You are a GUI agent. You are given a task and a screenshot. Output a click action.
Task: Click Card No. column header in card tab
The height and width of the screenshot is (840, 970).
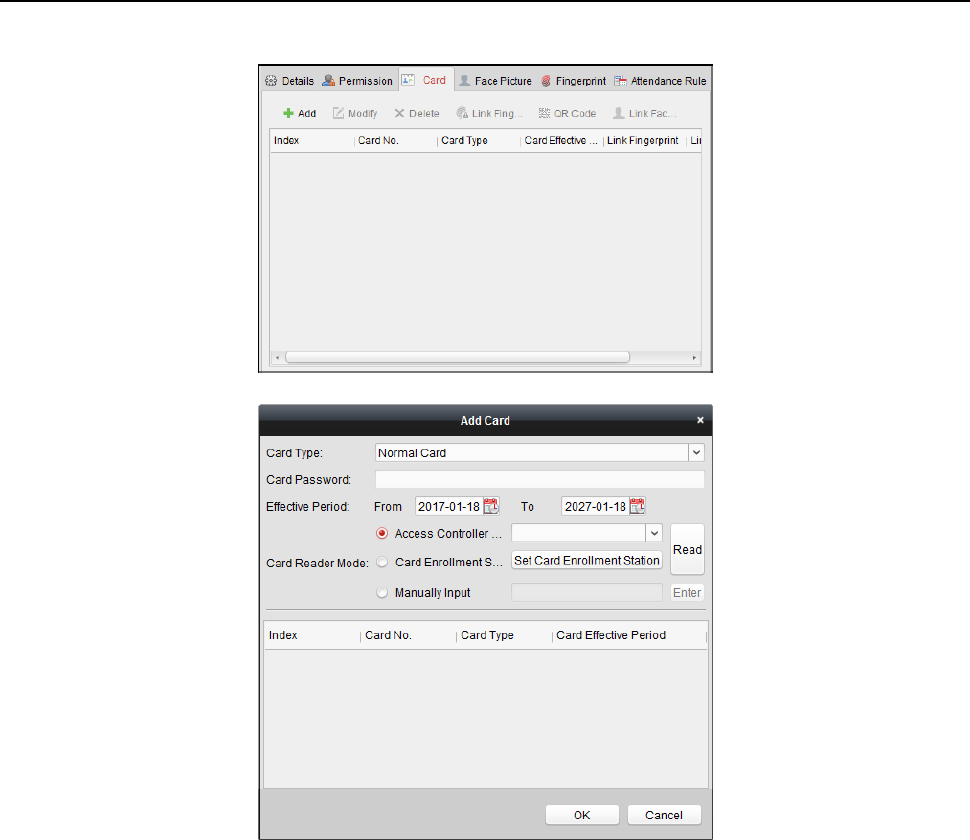(396, 140)
